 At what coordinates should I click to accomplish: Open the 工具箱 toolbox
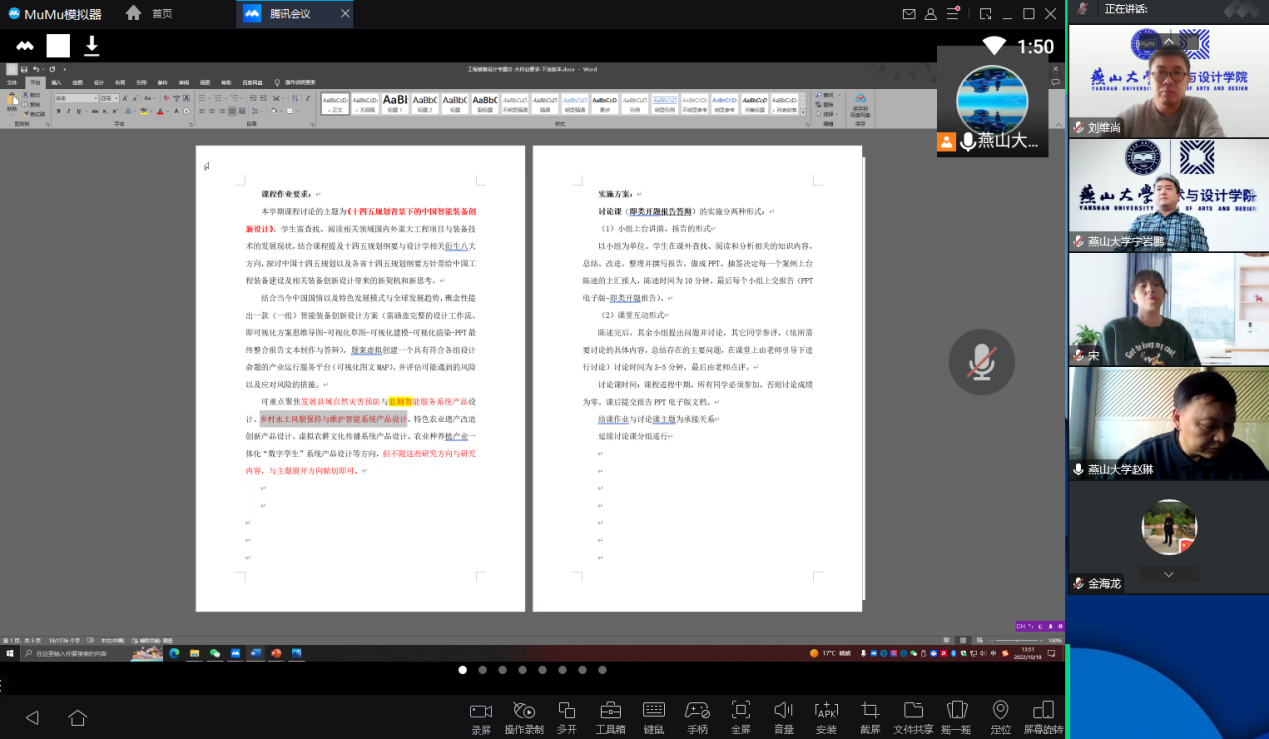[610, 711]
